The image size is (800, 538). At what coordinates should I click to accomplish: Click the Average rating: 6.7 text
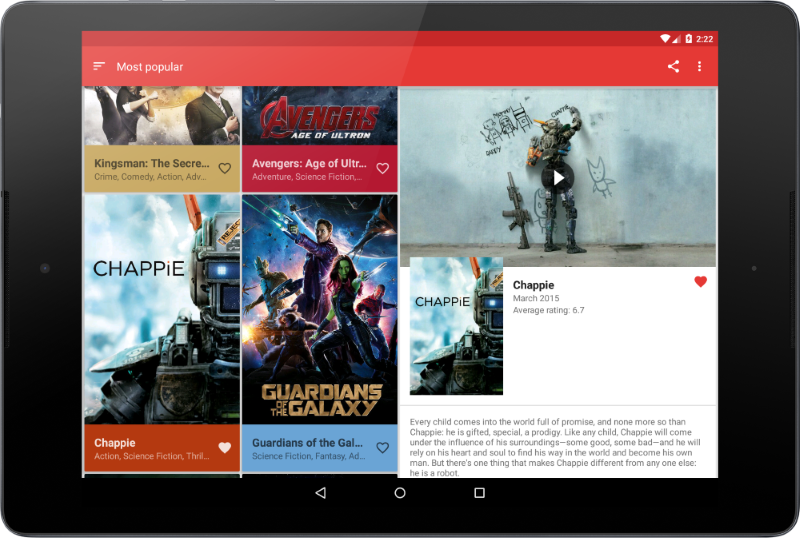(548, 310)
